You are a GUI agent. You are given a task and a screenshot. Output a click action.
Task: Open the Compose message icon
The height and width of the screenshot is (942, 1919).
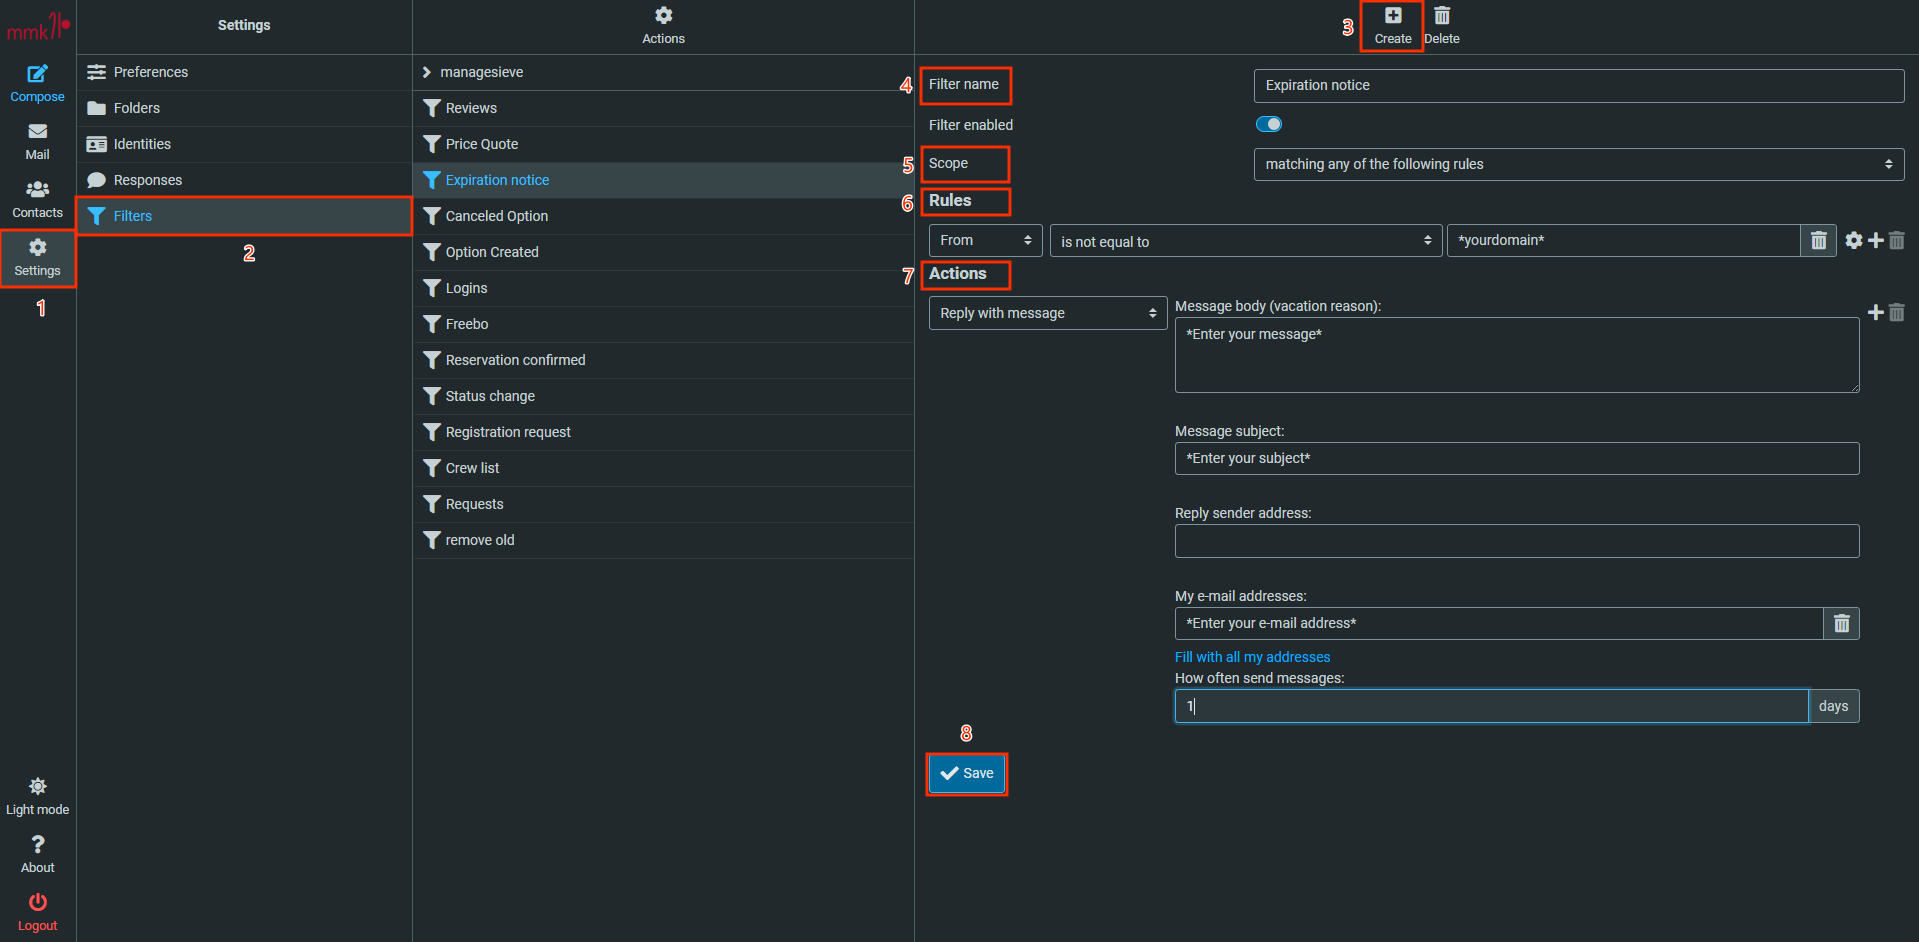37,83
